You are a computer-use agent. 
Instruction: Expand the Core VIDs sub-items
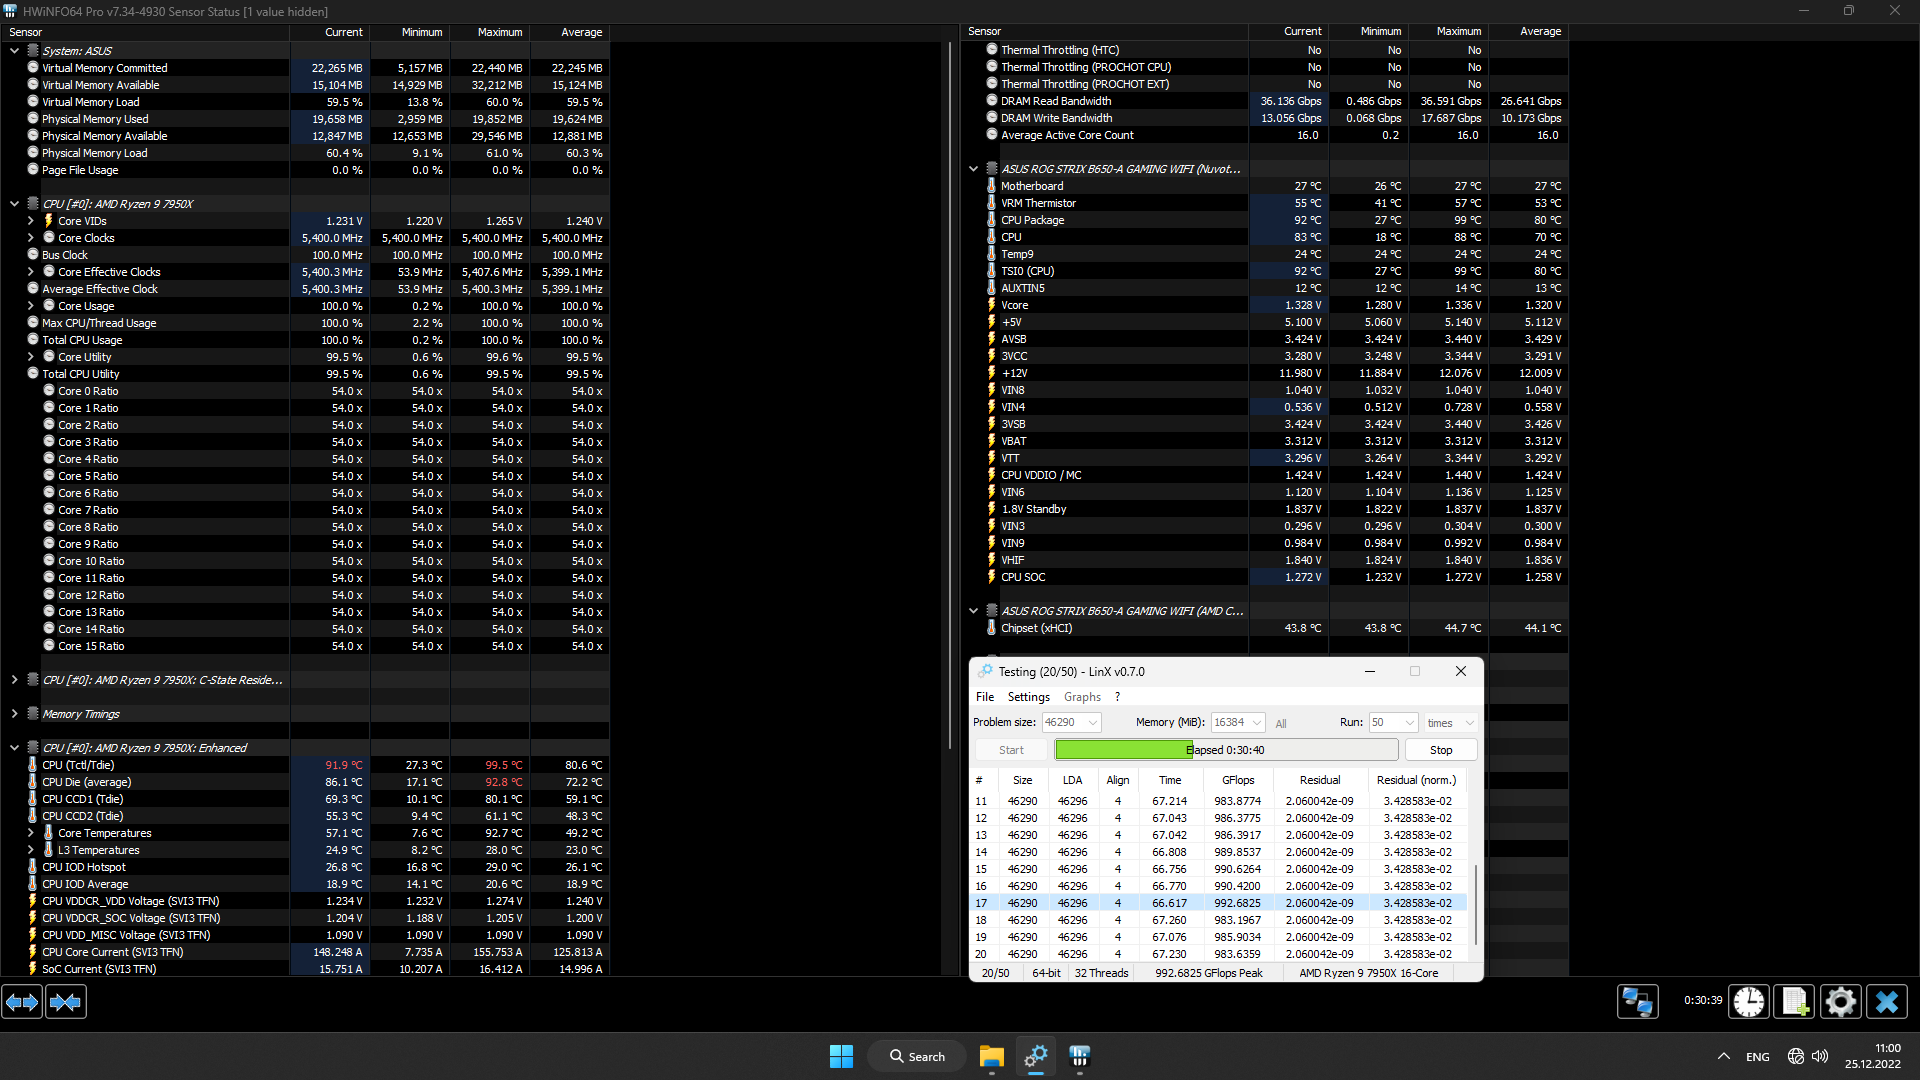[31, 221]
